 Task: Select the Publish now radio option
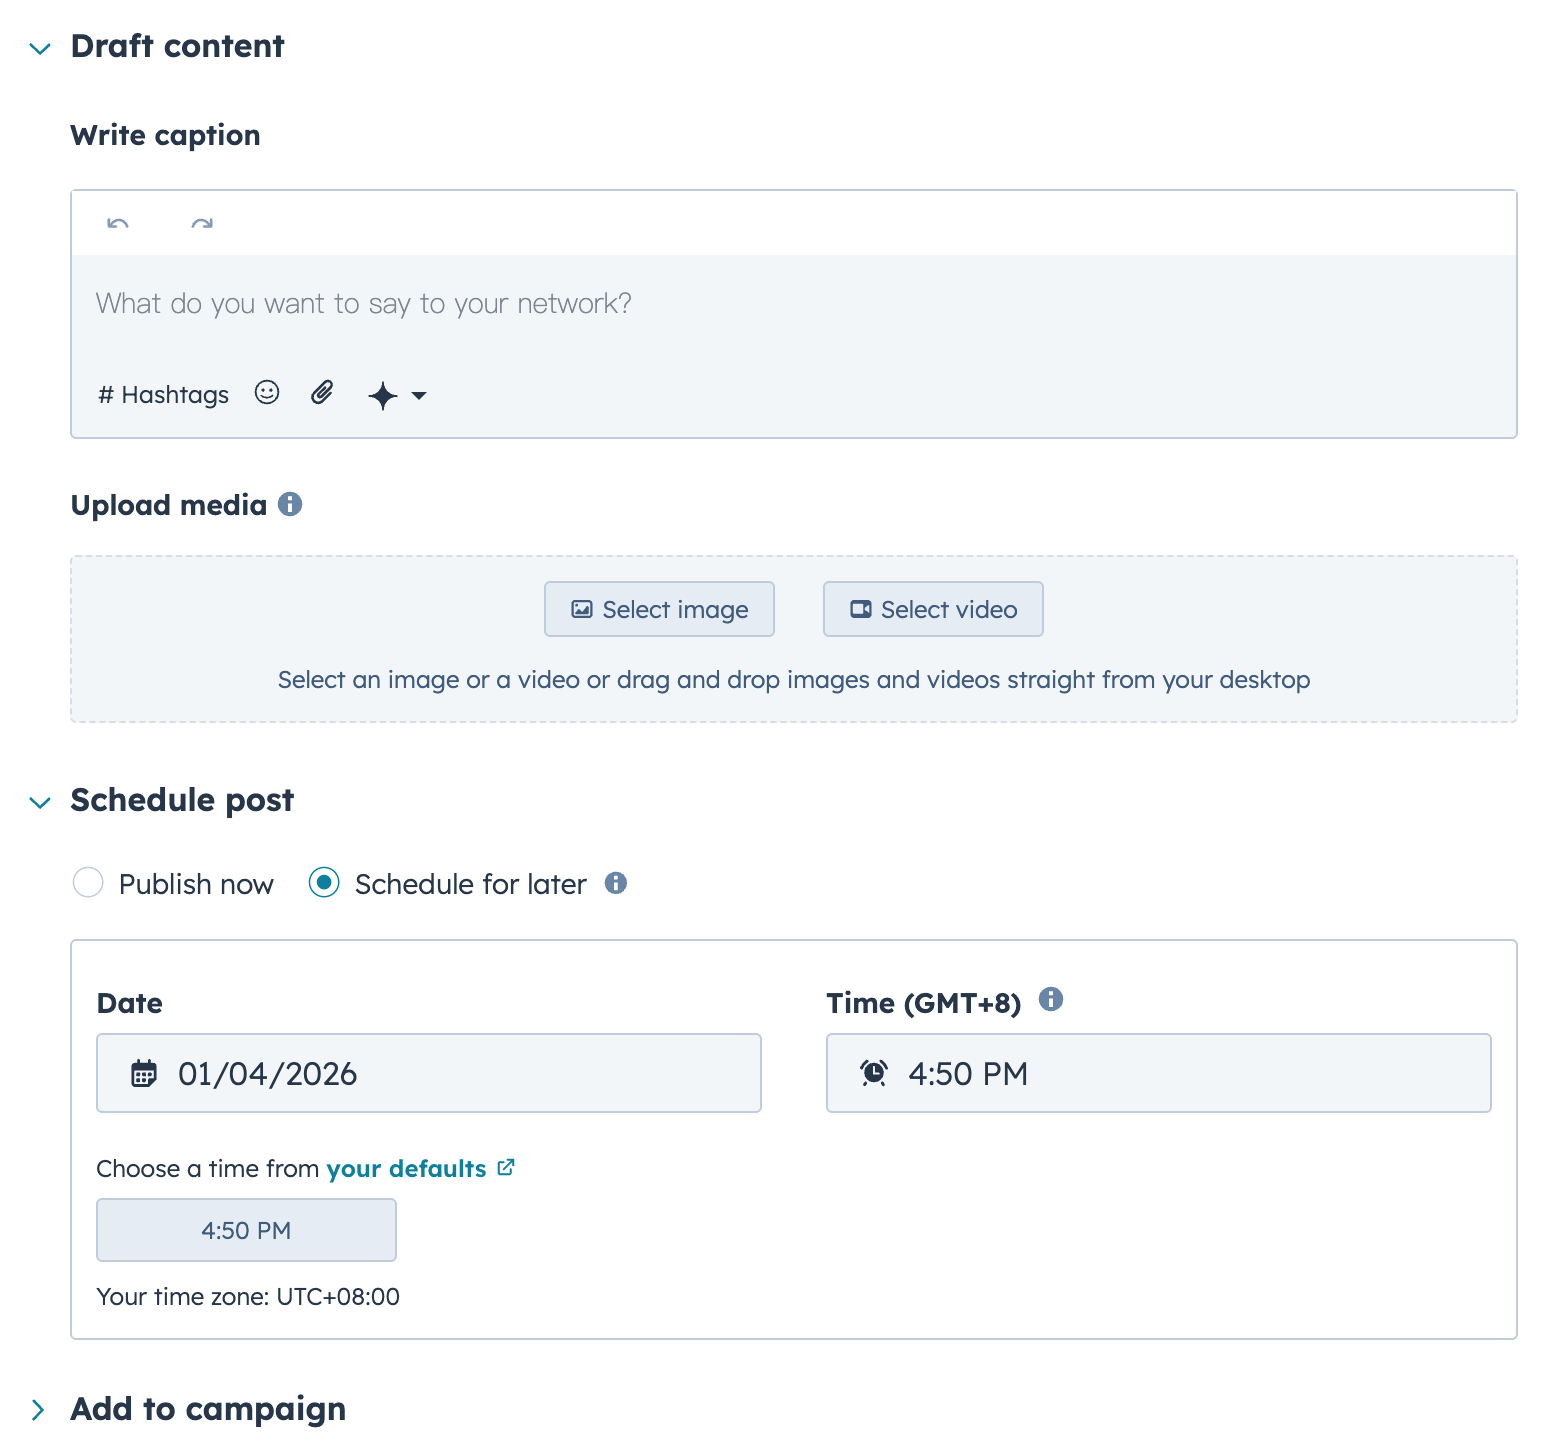pos(88,883)
